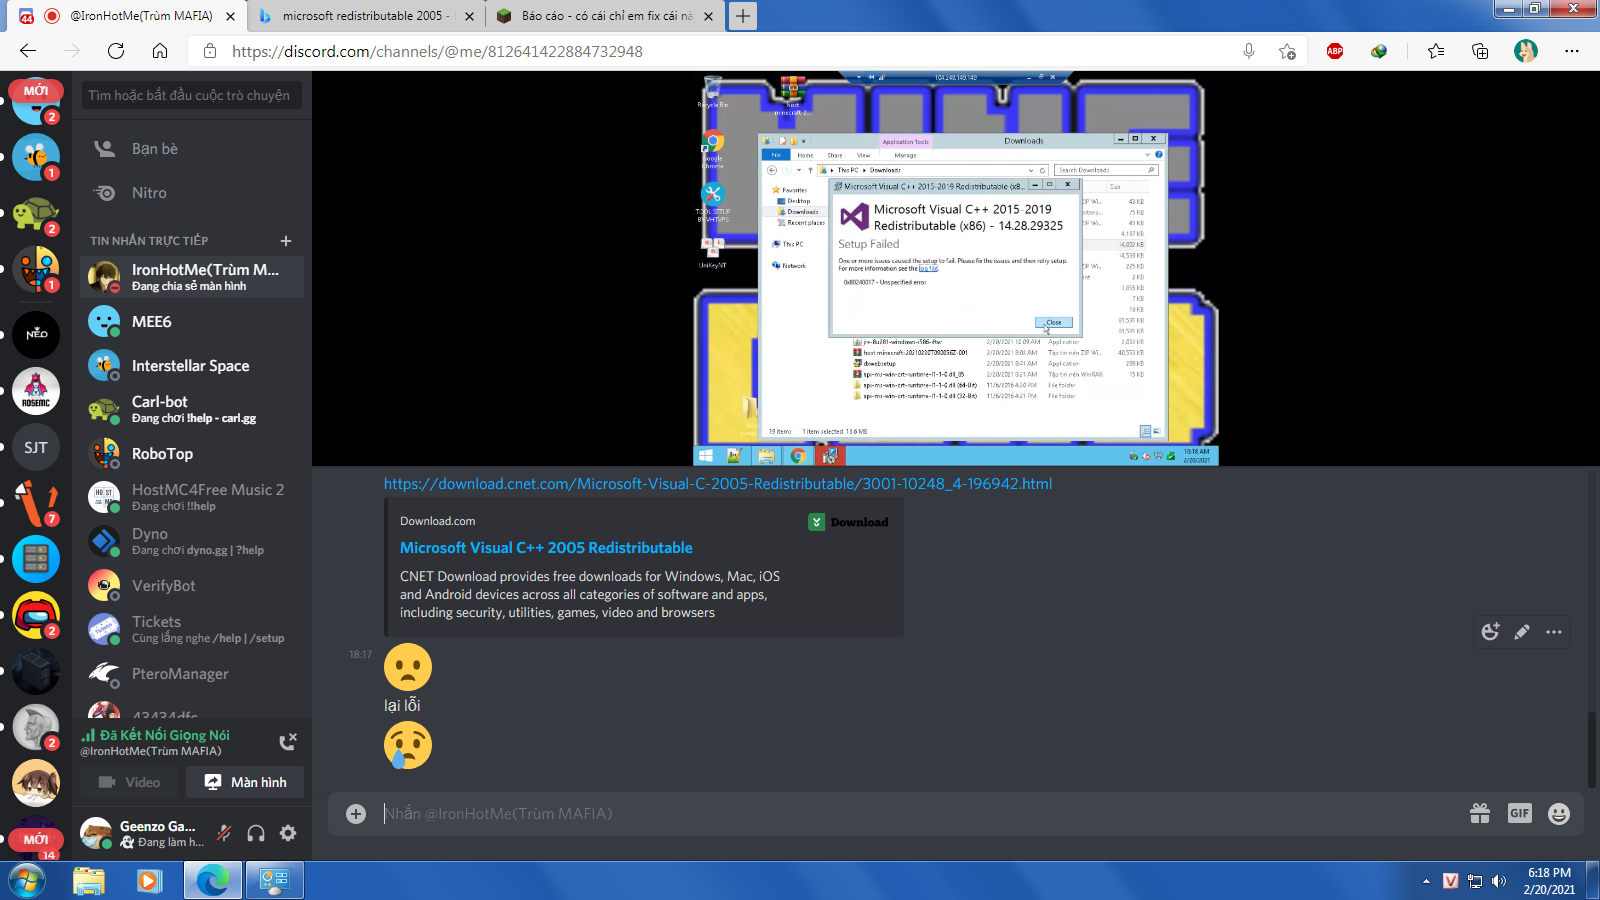Click the find or start conversation search box
Screen dimensions: 1600x900
pos(191,95)
